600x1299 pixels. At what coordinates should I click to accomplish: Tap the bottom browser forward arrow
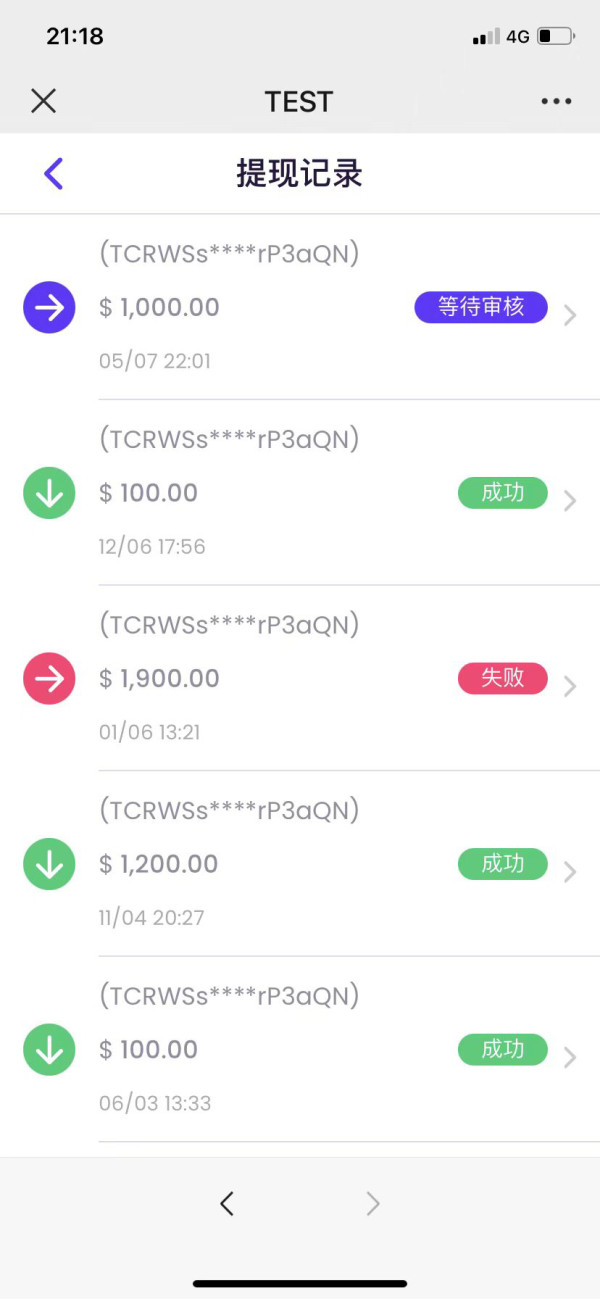pos(373,1204)
